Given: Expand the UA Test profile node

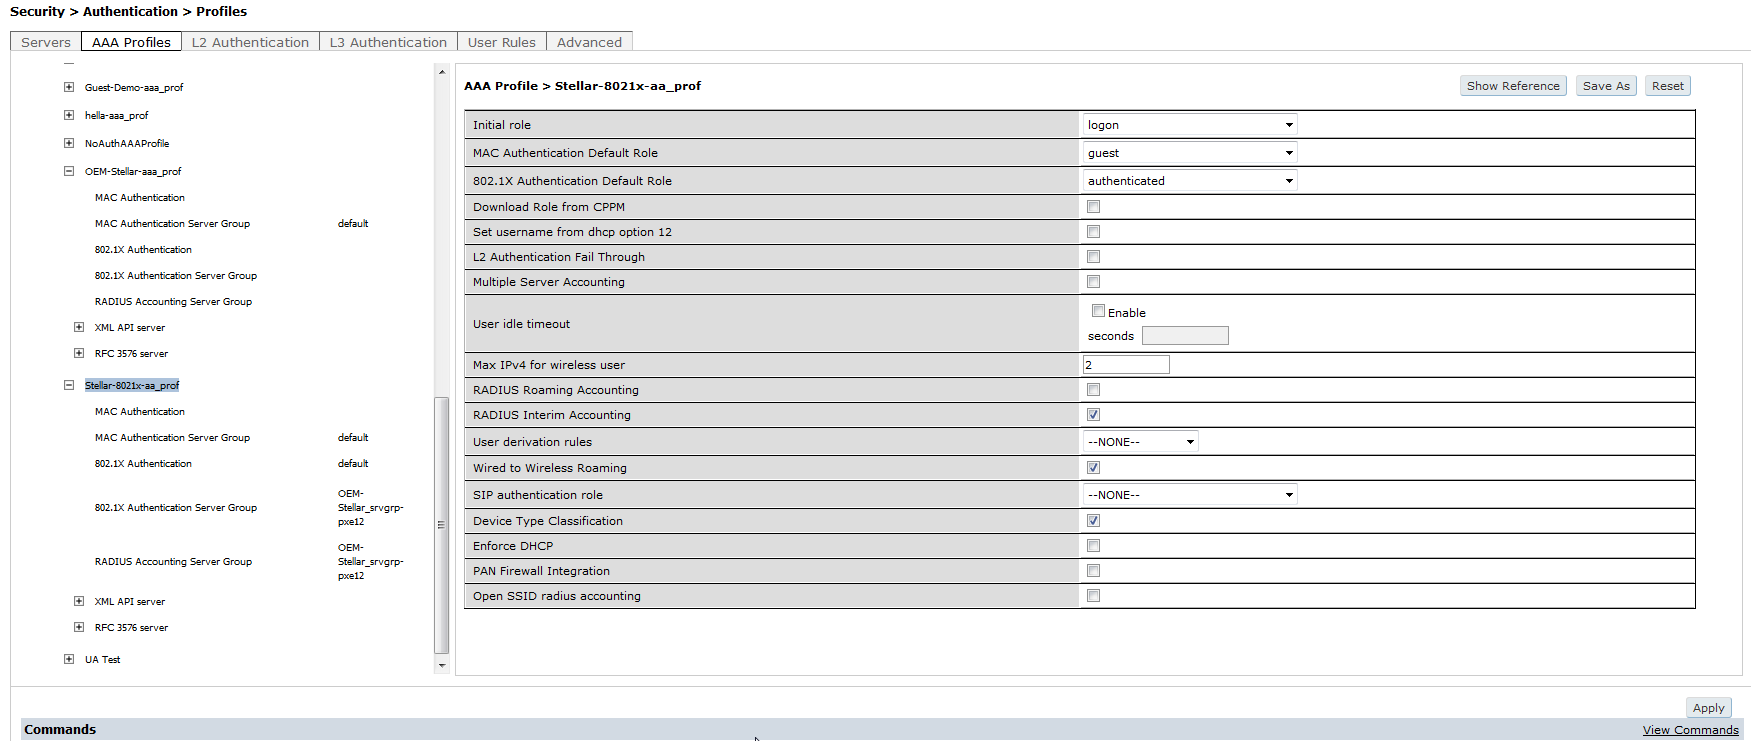Looking at the screenshot, I should pos(69,660).
